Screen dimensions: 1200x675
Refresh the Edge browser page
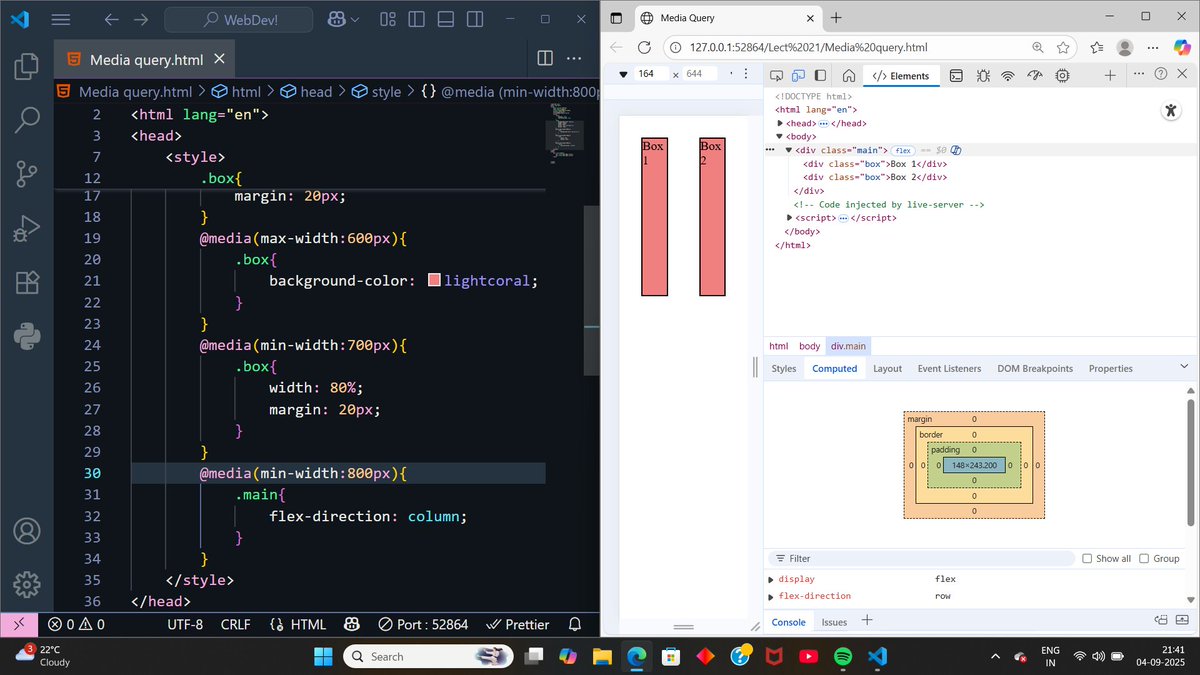click(x=644, y=47)
